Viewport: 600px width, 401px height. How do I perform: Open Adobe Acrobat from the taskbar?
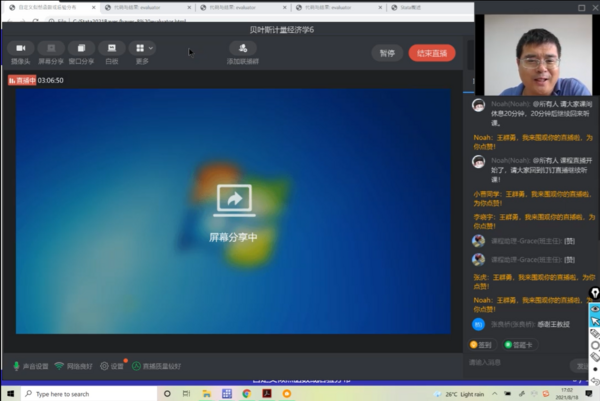click(x=267, y=394)
